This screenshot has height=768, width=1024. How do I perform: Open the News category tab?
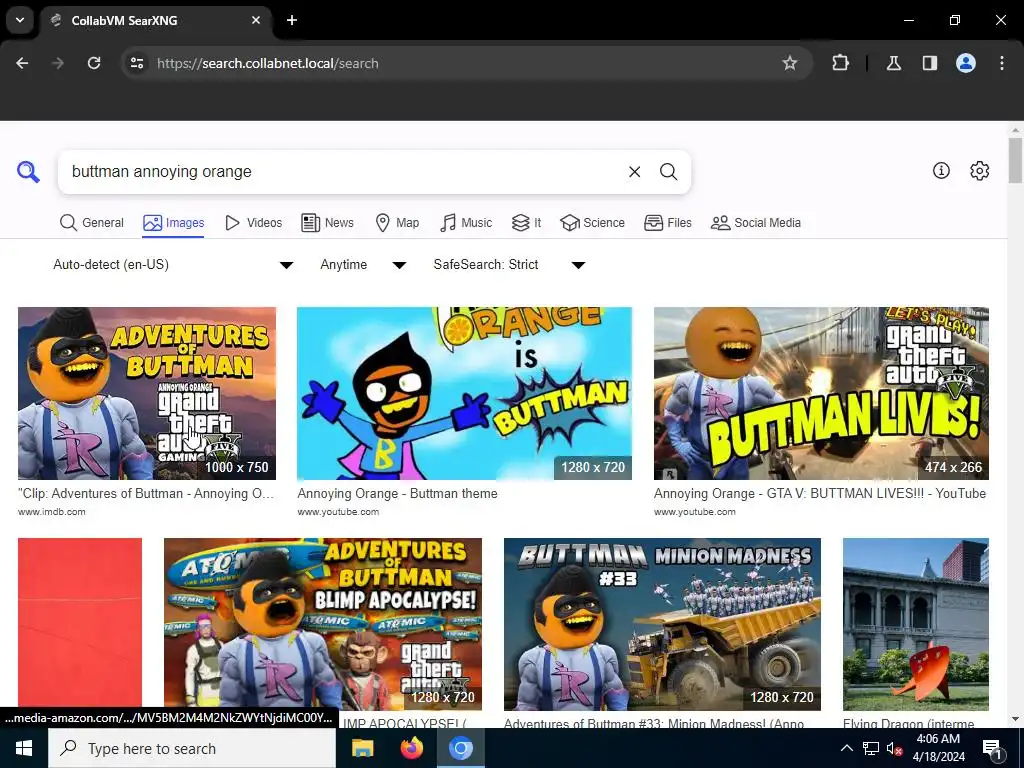(x=327, y=223)
